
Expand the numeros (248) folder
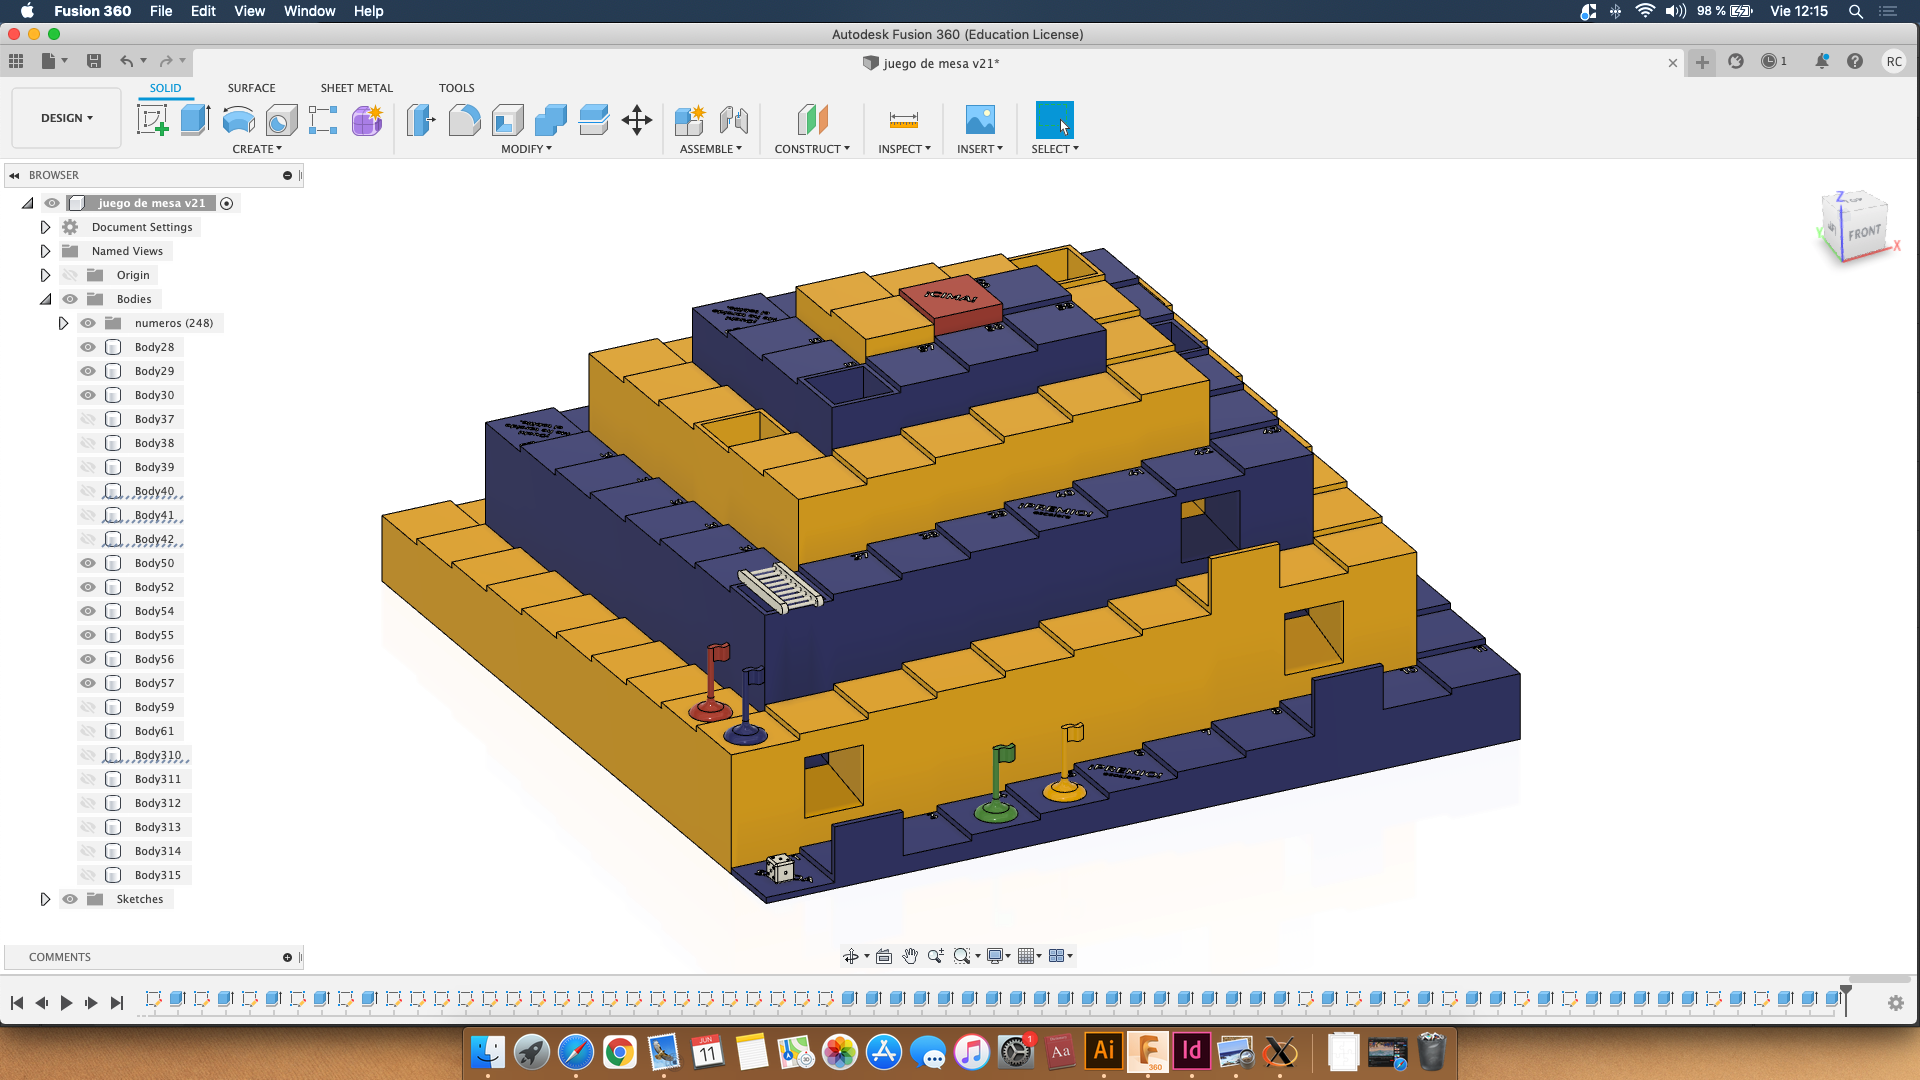point(63,323)
